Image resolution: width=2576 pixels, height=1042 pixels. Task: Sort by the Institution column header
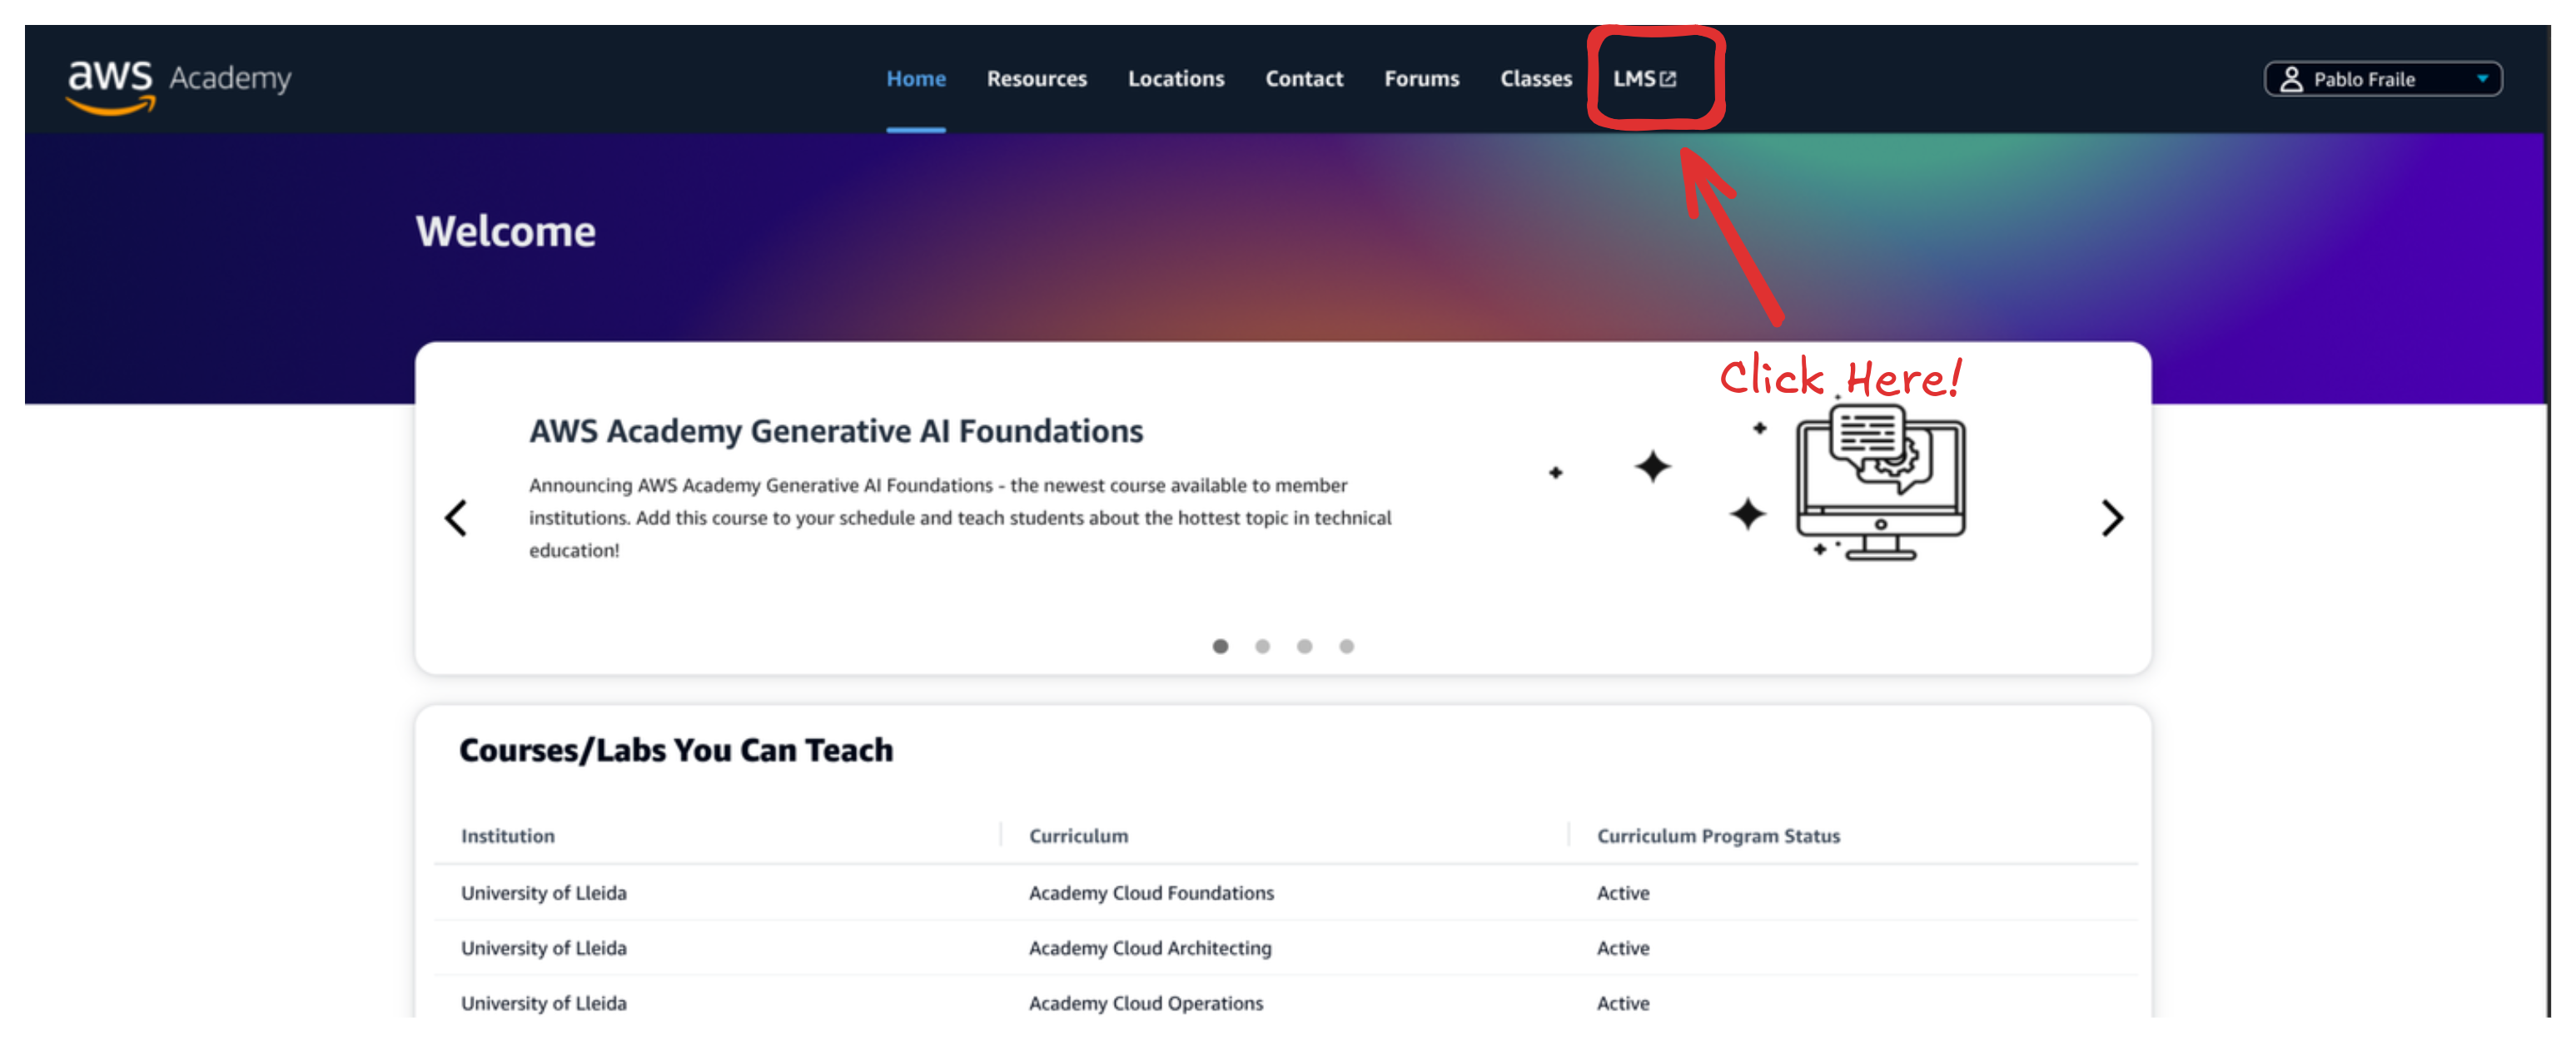(507, 836)
